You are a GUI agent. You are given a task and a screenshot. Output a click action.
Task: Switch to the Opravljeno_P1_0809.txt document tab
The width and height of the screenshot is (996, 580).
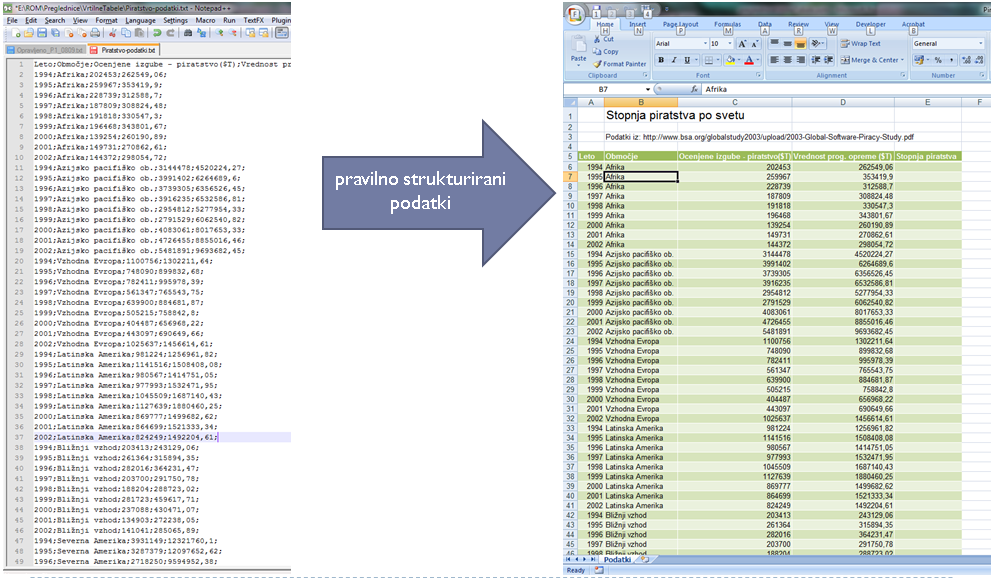click(x=45, y=49)
